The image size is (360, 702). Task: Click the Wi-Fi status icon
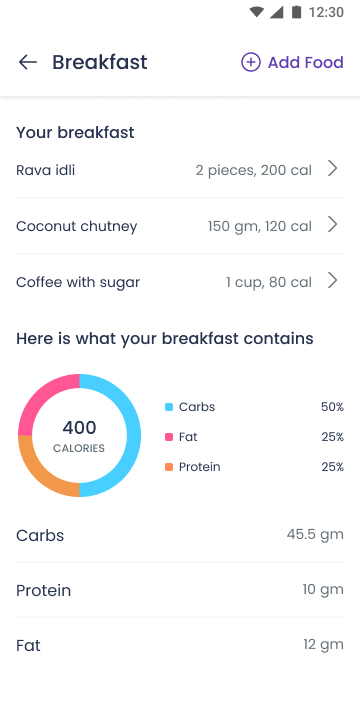(257, 12)
